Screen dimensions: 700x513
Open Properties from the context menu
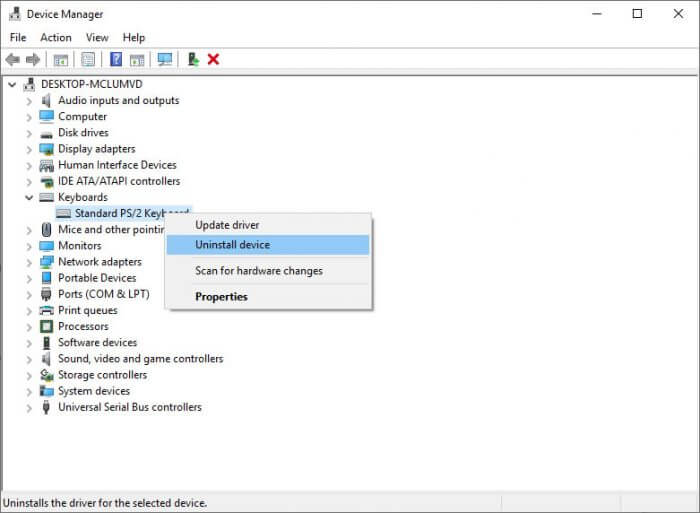(268, 296)
